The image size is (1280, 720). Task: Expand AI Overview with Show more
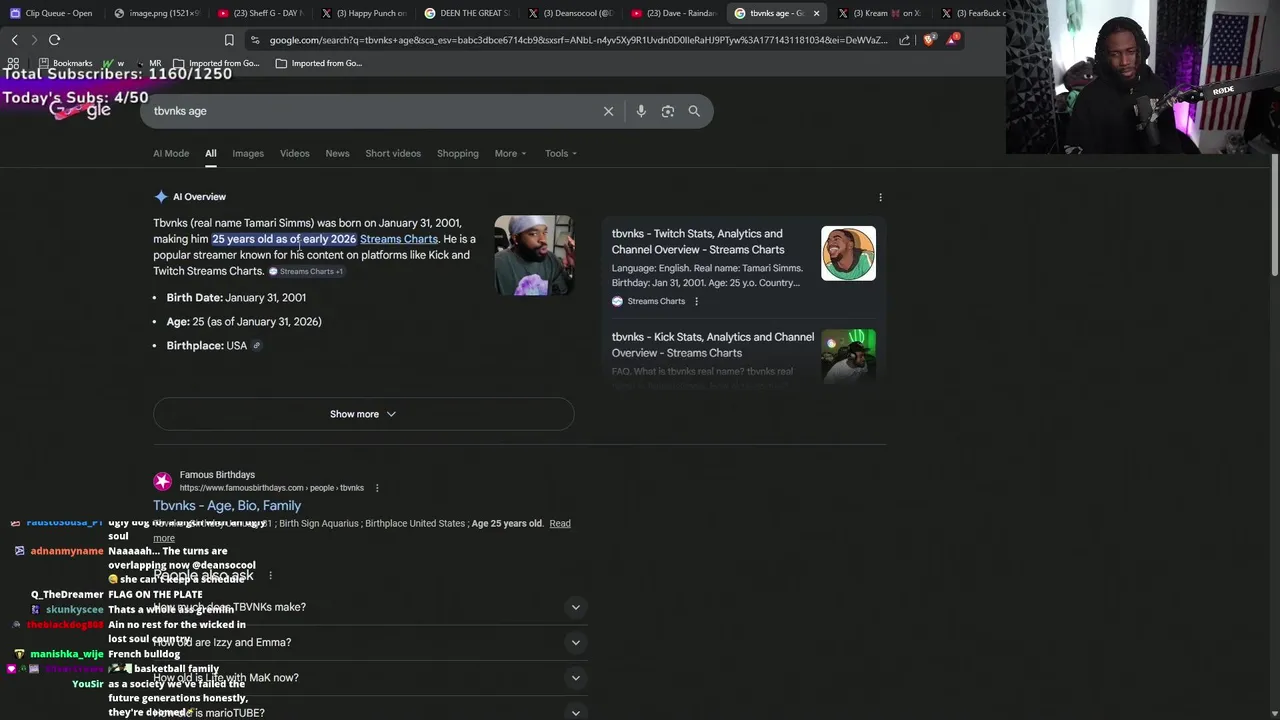tap(363, 414)
